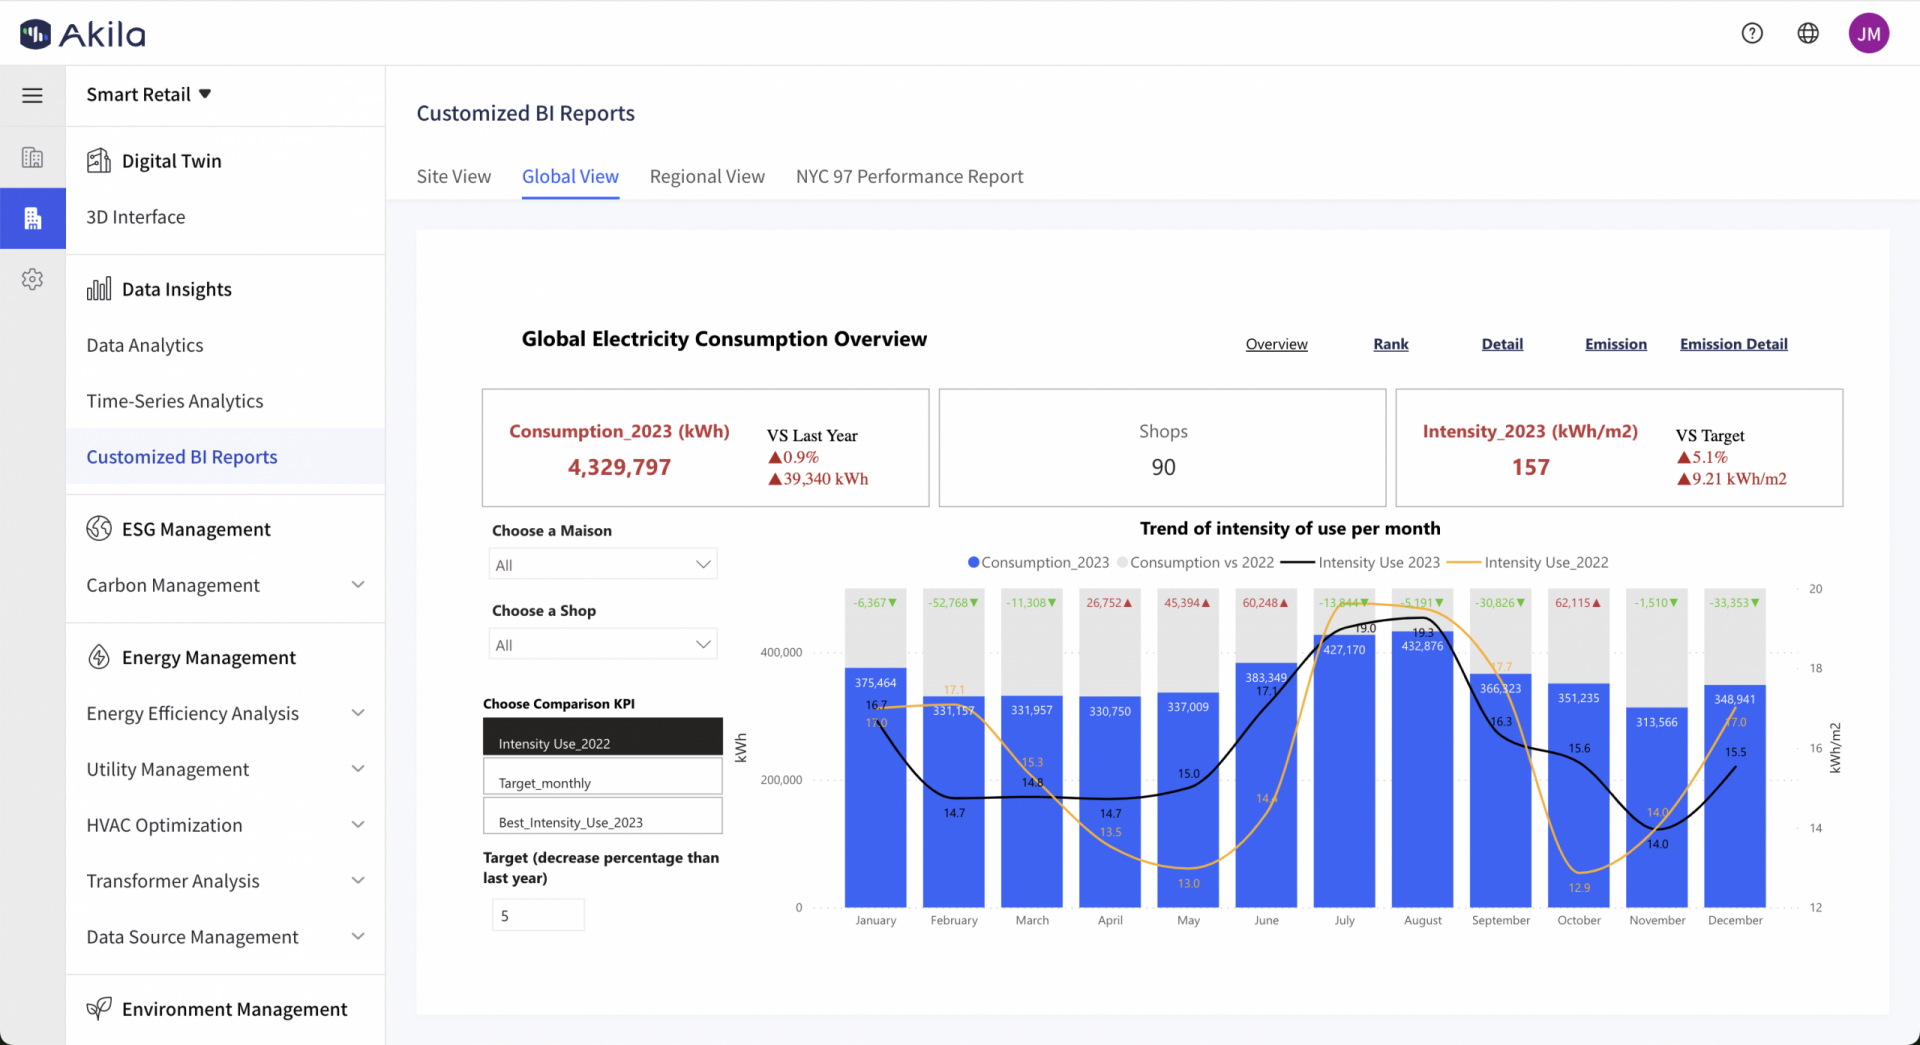Select Intensity Use_2022 comparison KPI
Screen dimensions: 1920x1045
coord(602,737)
